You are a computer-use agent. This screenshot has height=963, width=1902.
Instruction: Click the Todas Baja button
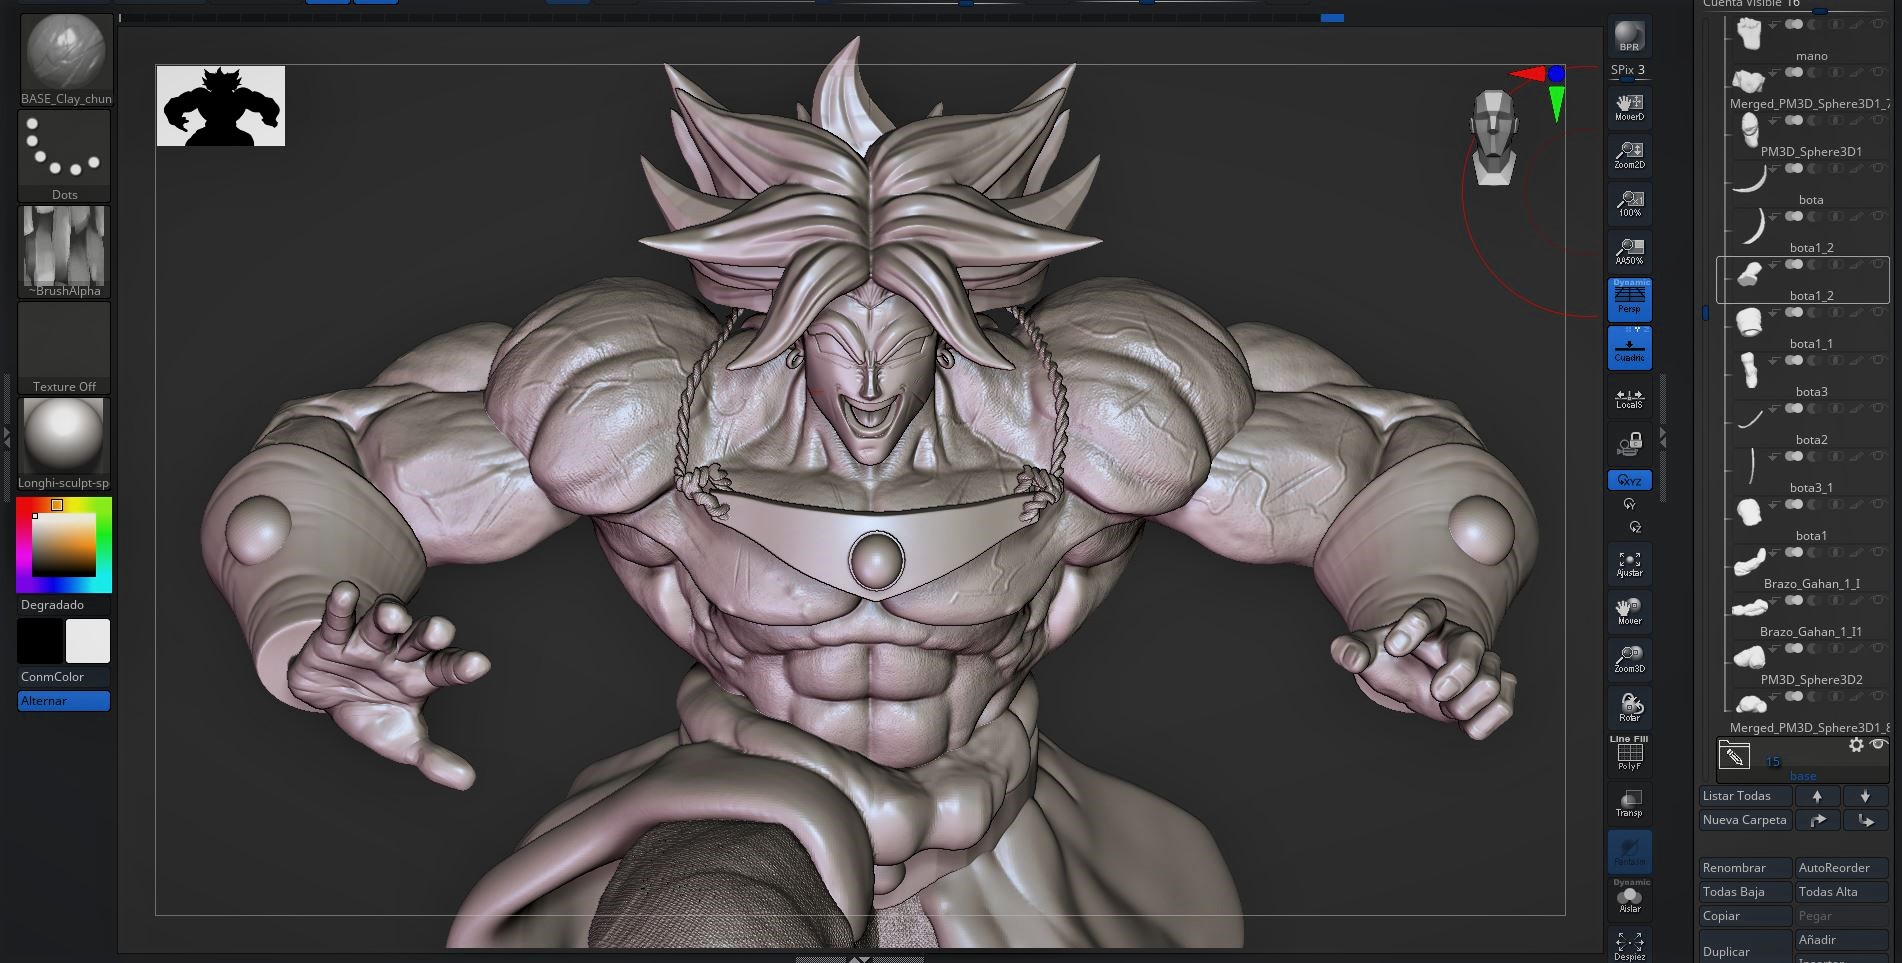[1745, 892]
